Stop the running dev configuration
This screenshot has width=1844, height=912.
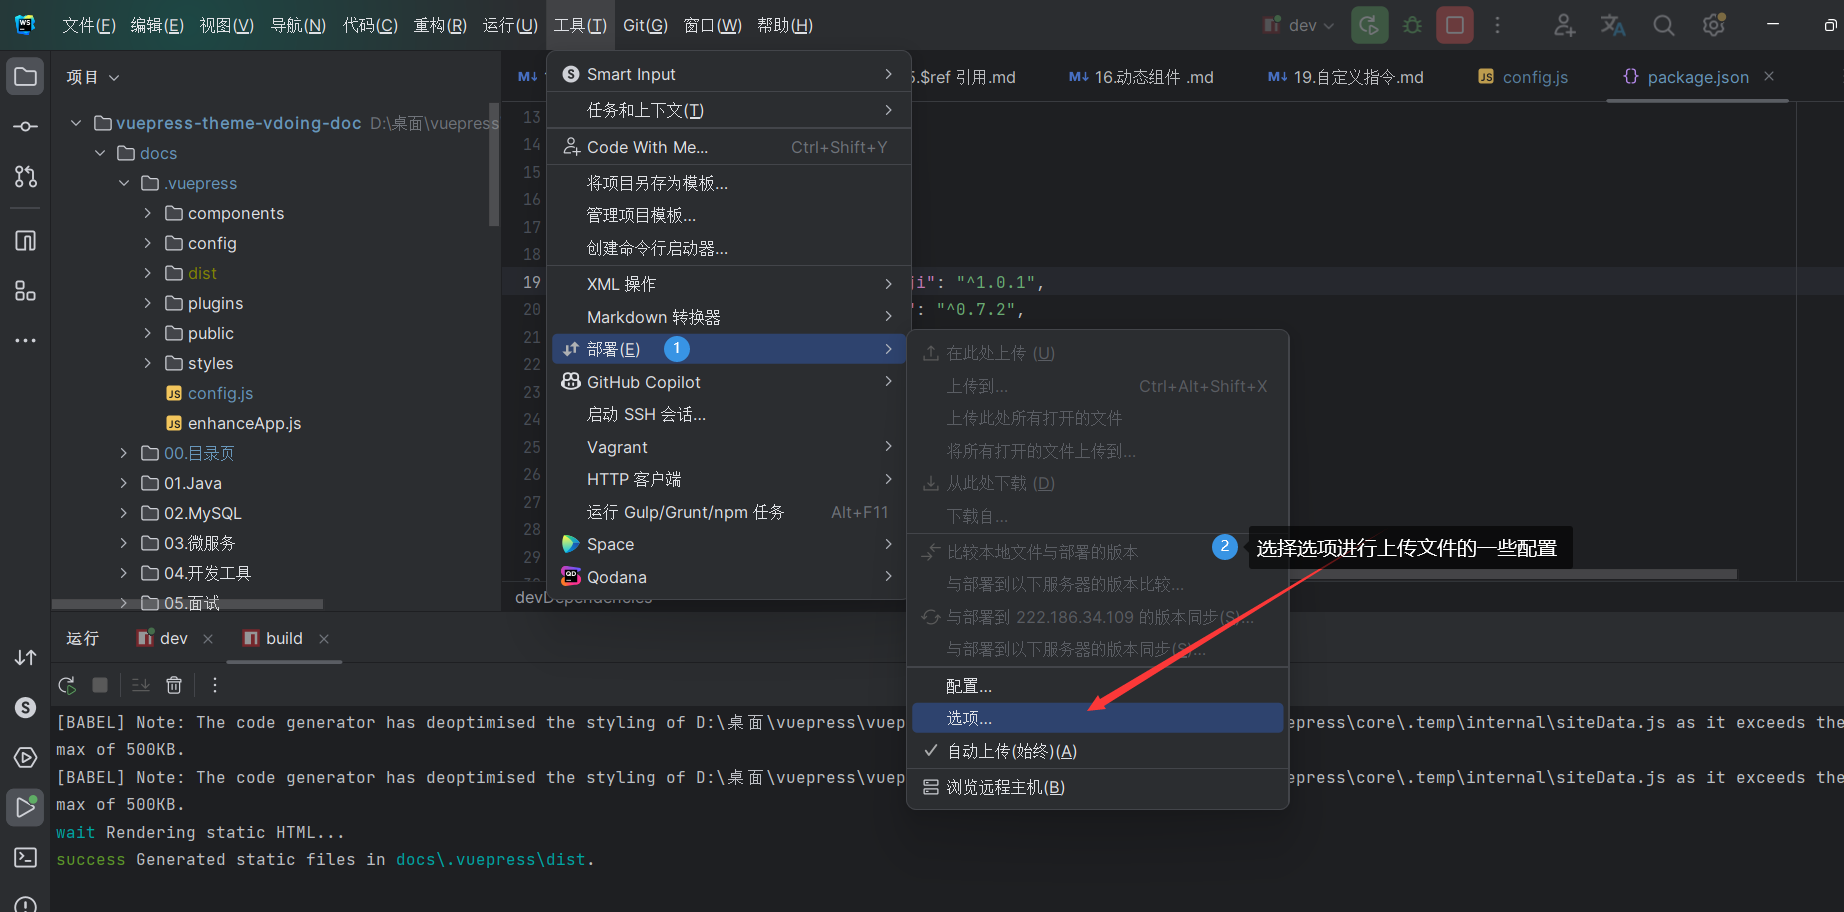coord(1455,25)
